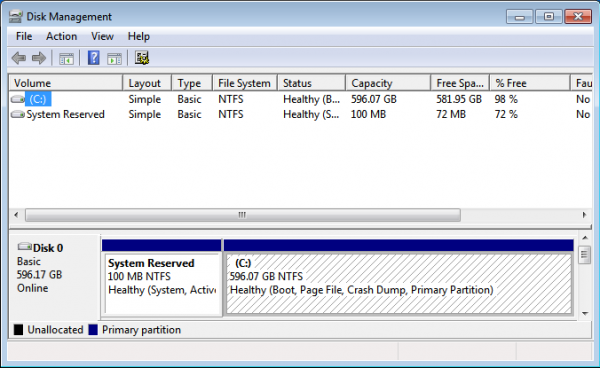
Task: Minimize the Disk Management window
Action: click(519, 17)
